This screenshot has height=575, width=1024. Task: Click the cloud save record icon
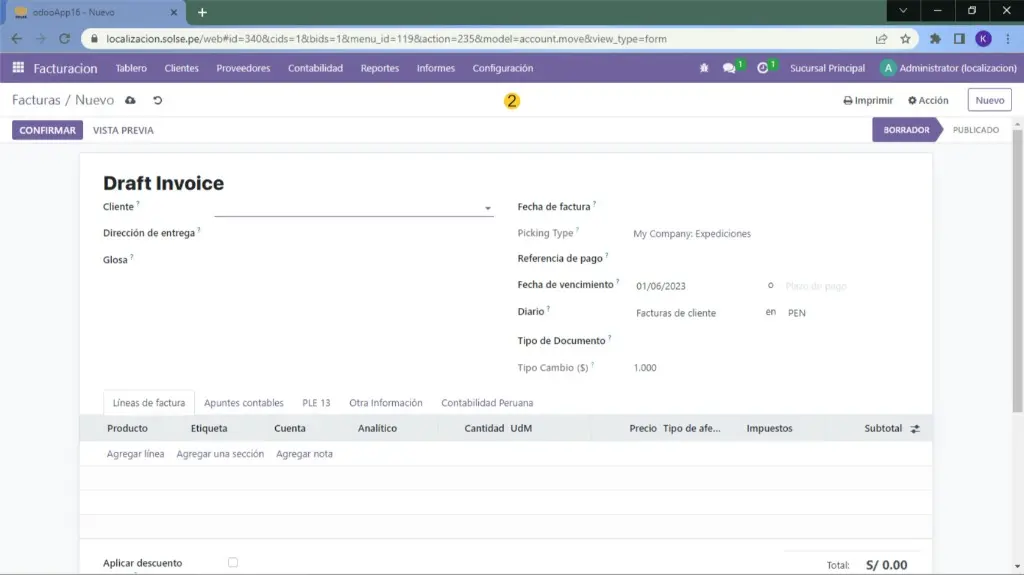click(x=131, y=101)
